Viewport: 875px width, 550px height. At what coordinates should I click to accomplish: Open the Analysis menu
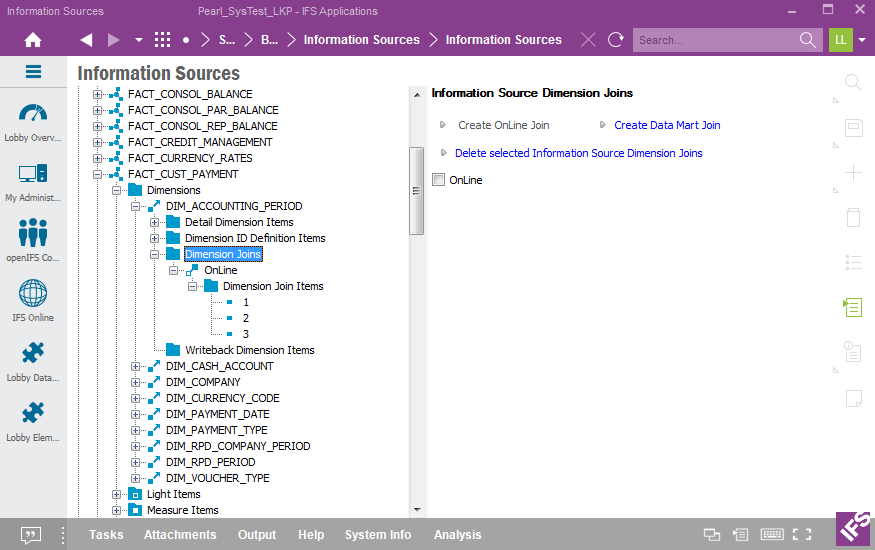[458, 534]
